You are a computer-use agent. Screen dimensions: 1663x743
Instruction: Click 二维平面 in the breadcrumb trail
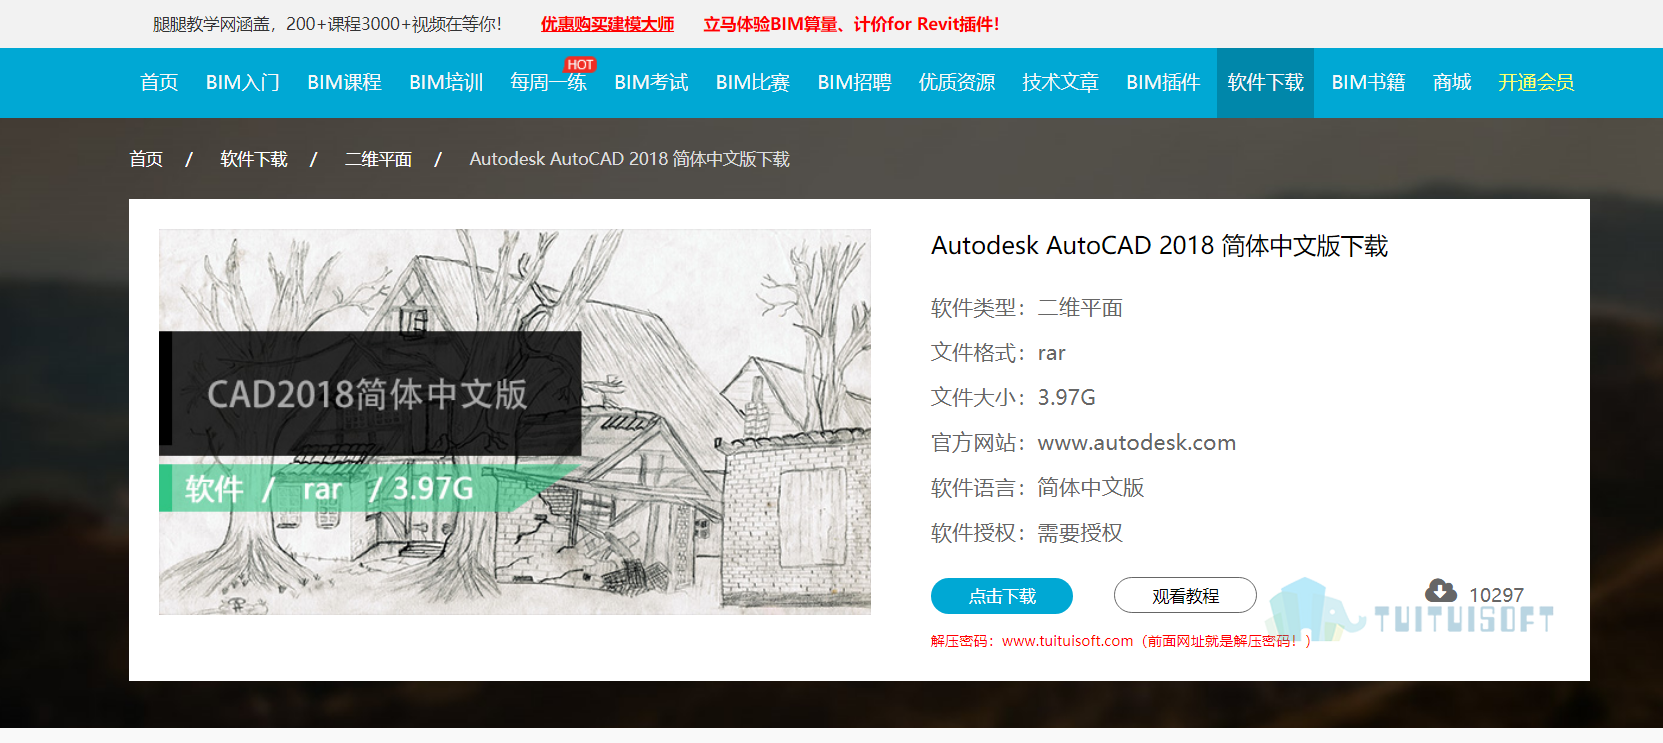click(x=378, y=159)
